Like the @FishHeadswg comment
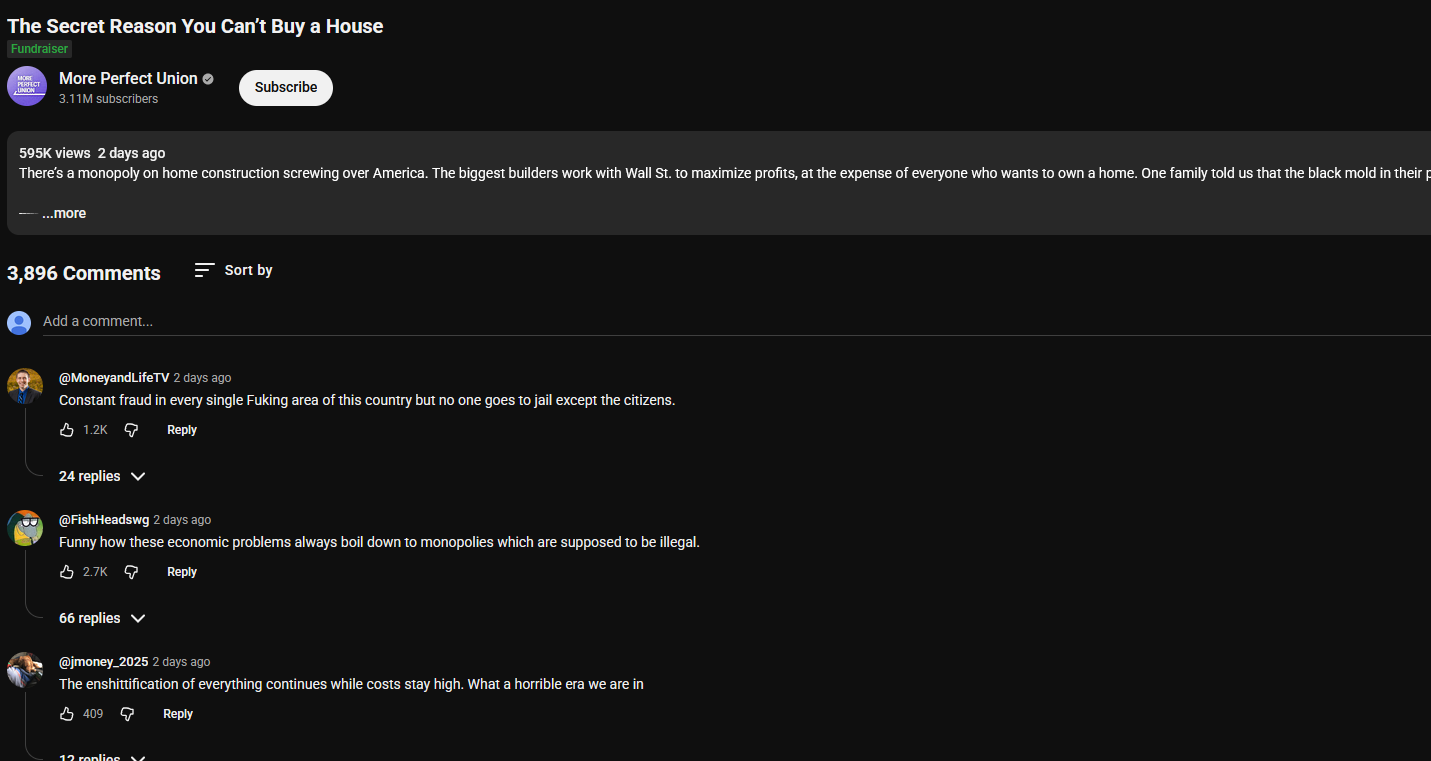This screenshot has width=1431, height=761. click(67, 572)
